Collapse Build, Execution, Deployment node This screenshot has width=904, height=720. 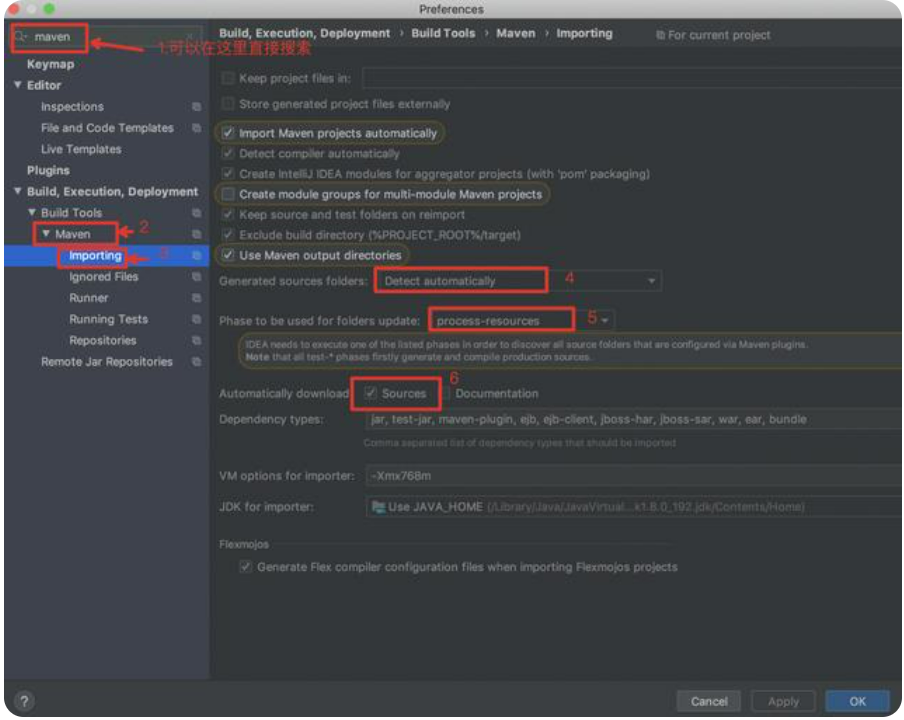(18, 191)
